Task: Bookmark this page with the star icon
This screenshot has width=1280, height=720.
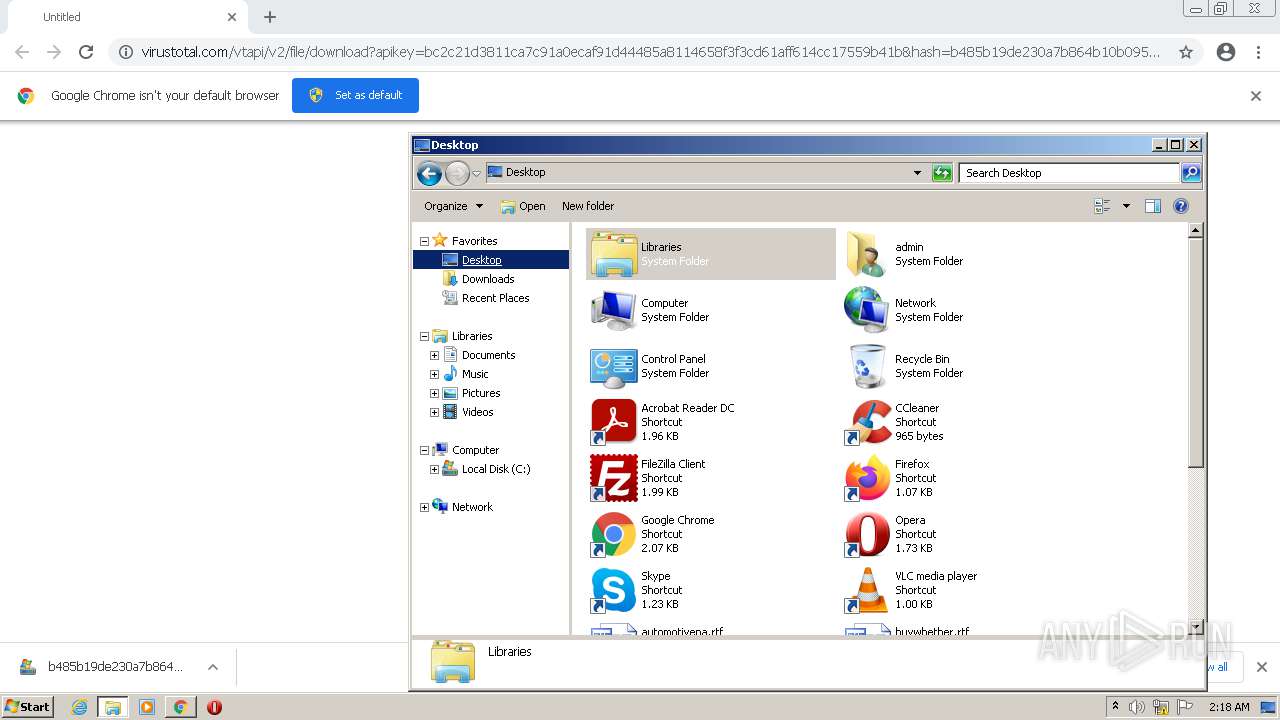Action: [1186, 52]
